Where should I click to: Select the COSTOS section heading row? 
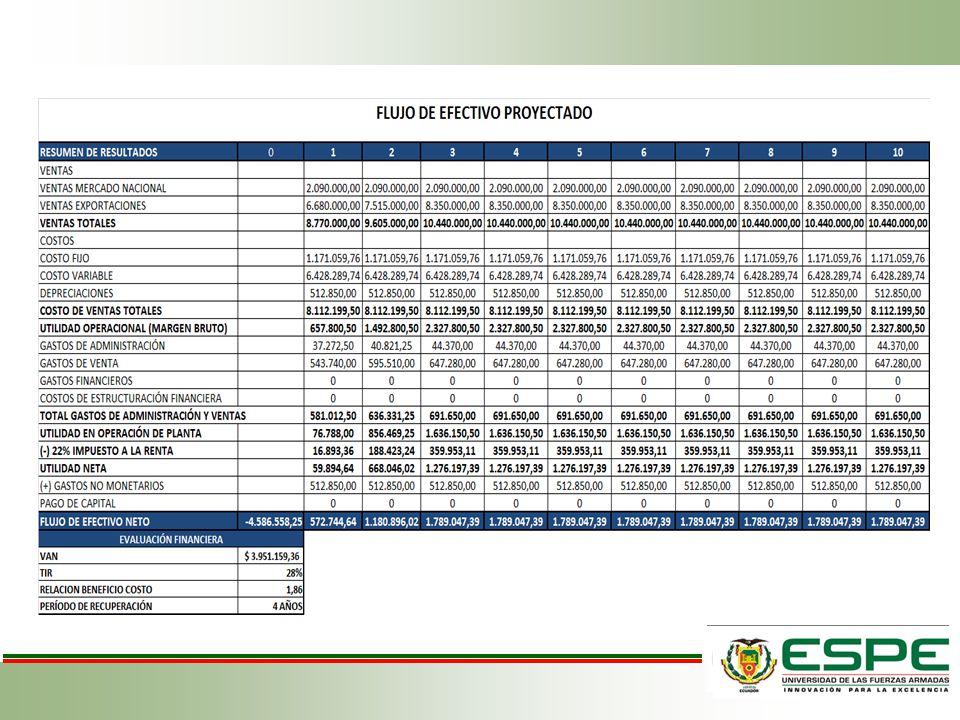coord(484,241)
